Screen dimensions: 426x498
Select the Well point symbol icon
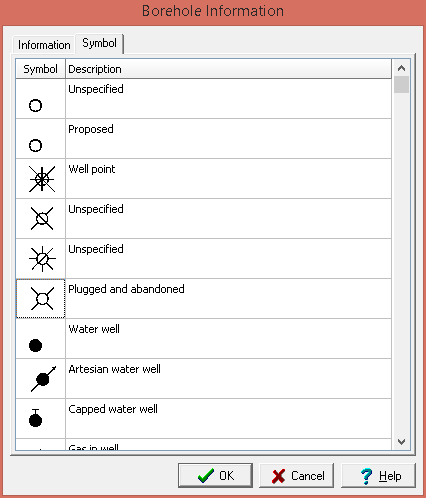click(42, 179)
